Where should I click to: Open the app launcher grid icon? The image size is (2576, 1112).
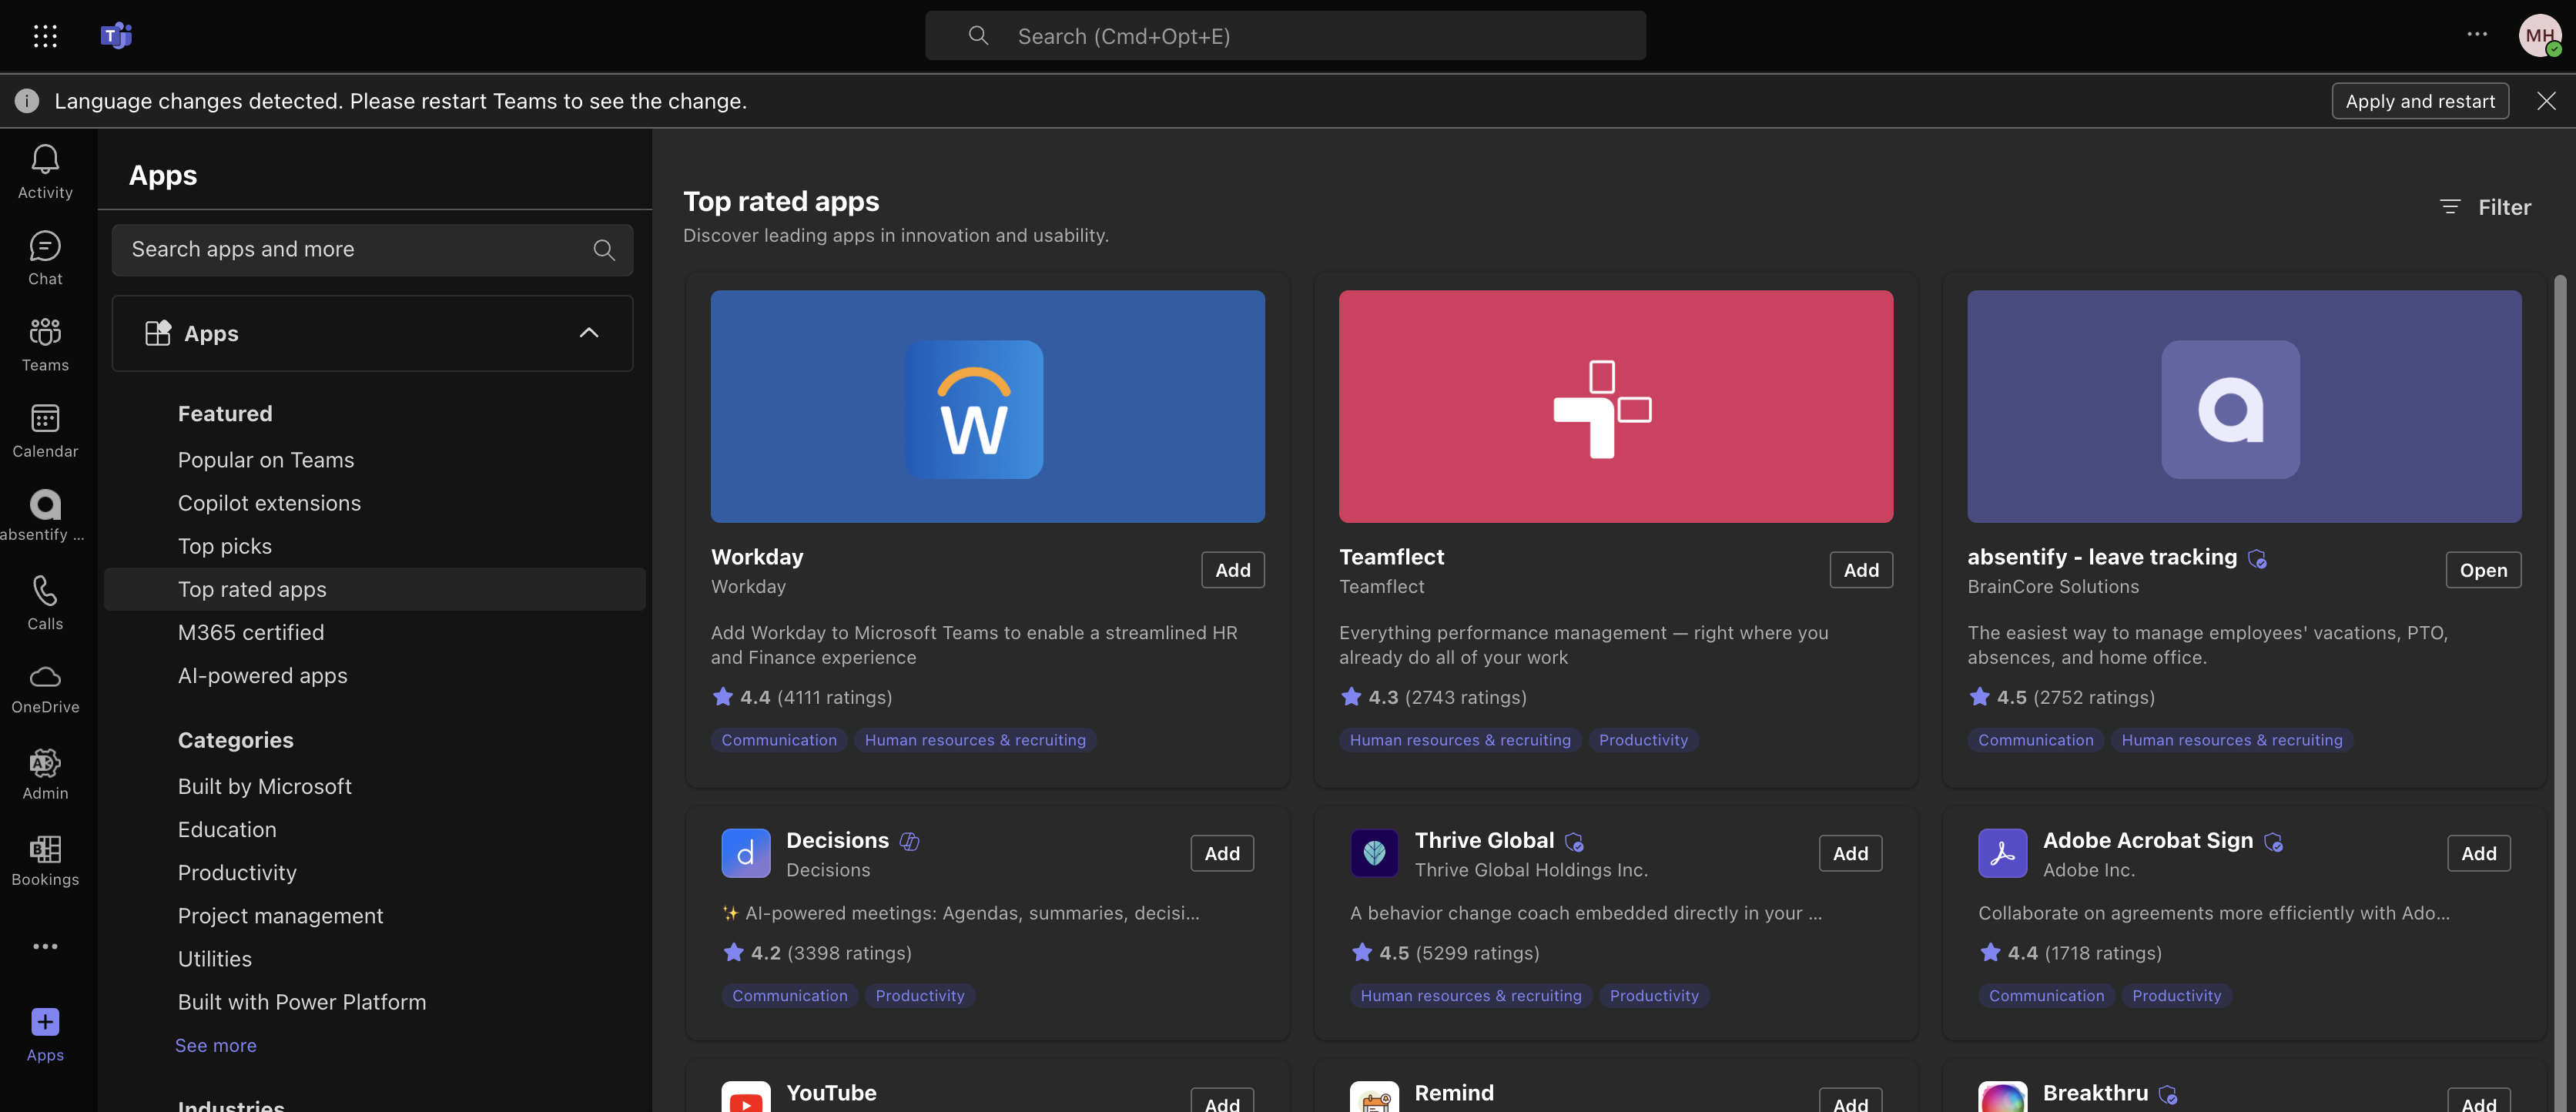pos(45,36)
